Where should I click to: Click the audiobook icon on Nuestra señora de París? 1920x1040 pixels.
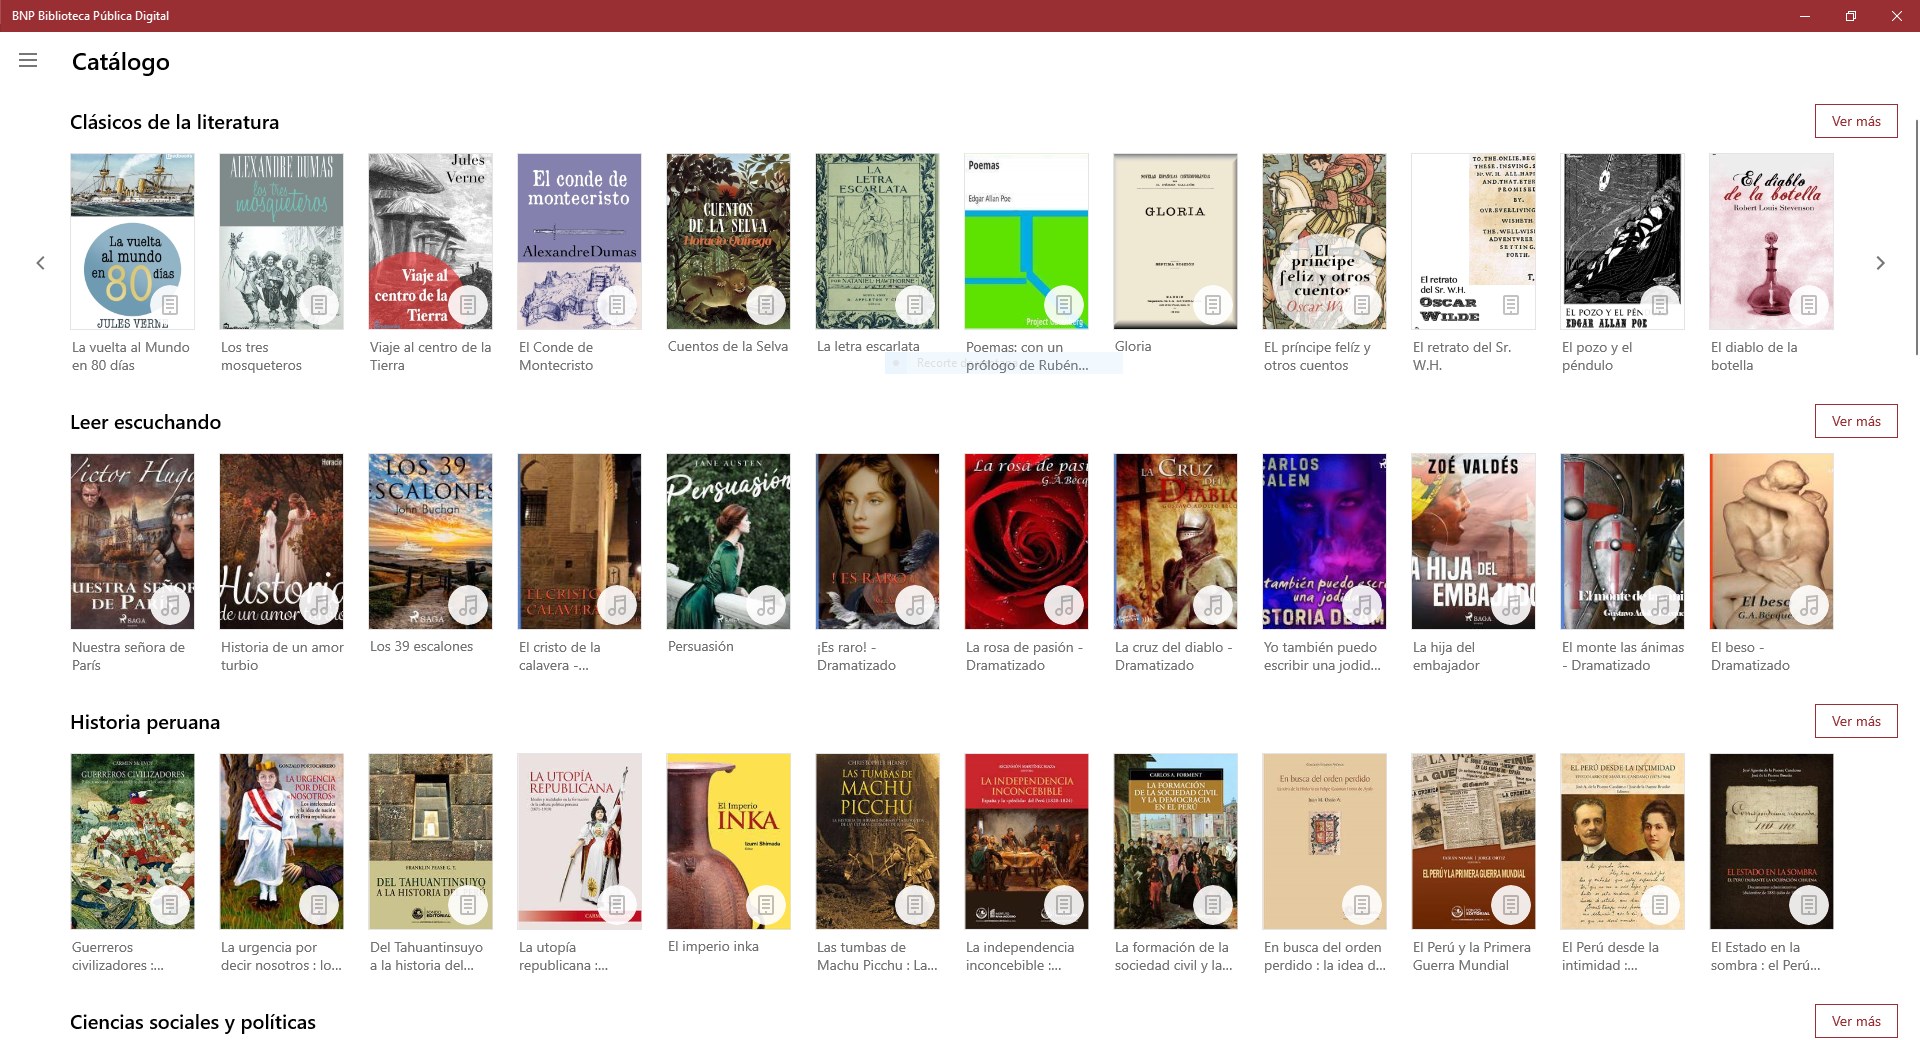click(x=170, y=605)
